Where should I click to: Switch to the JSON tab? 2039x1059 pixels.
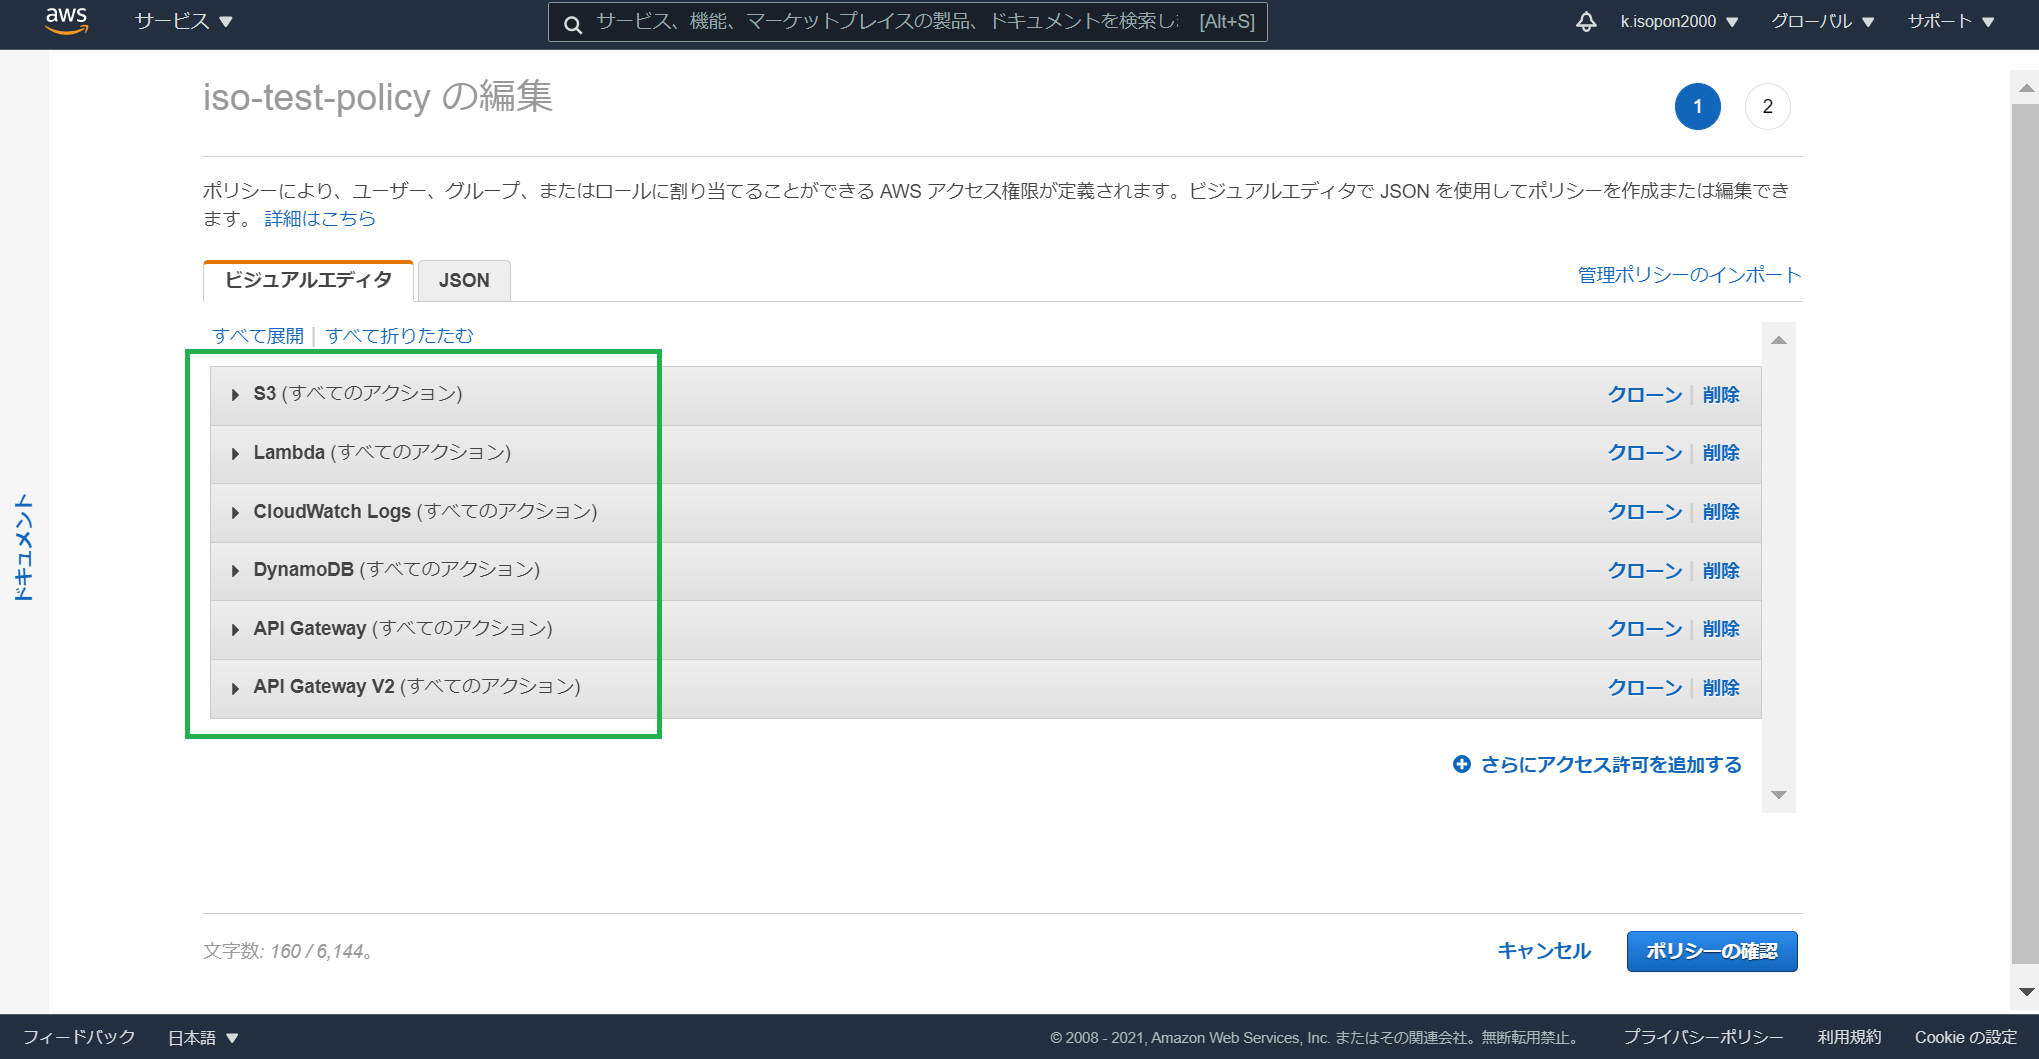[x=464, y=281]
